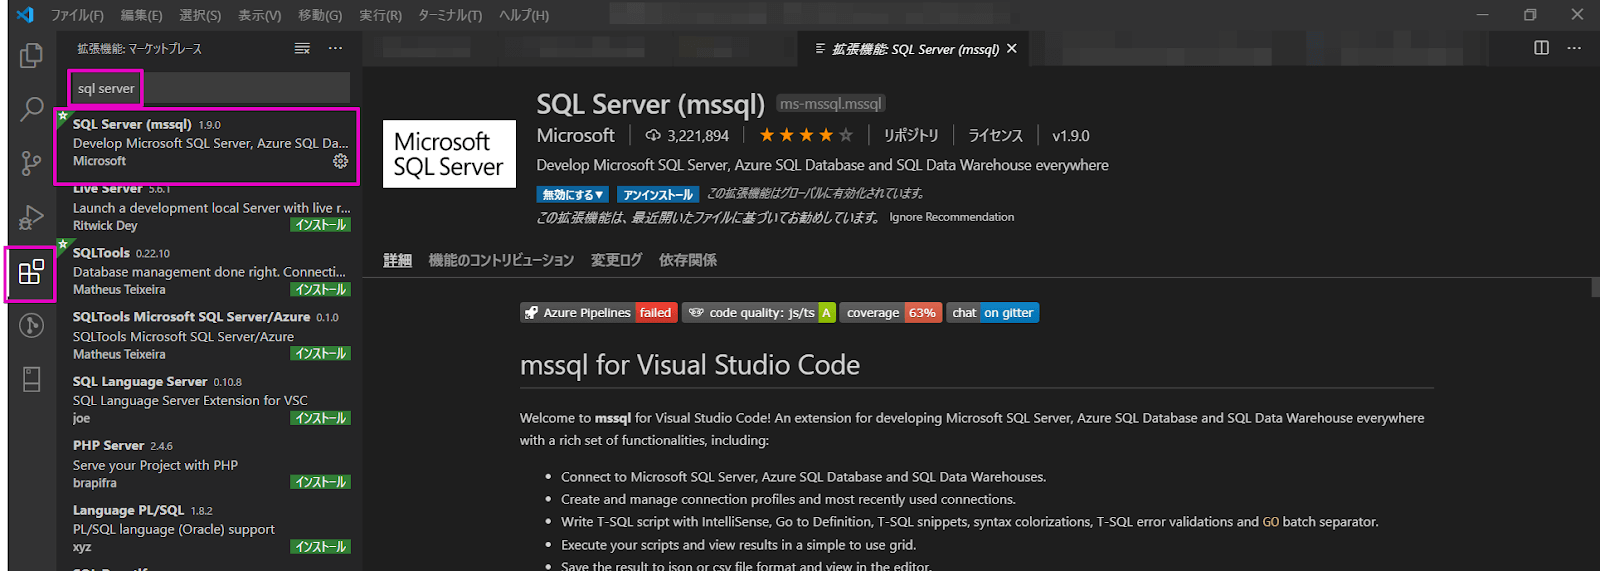Click the ms-mssql.mssql identifier label

[831, 104]
